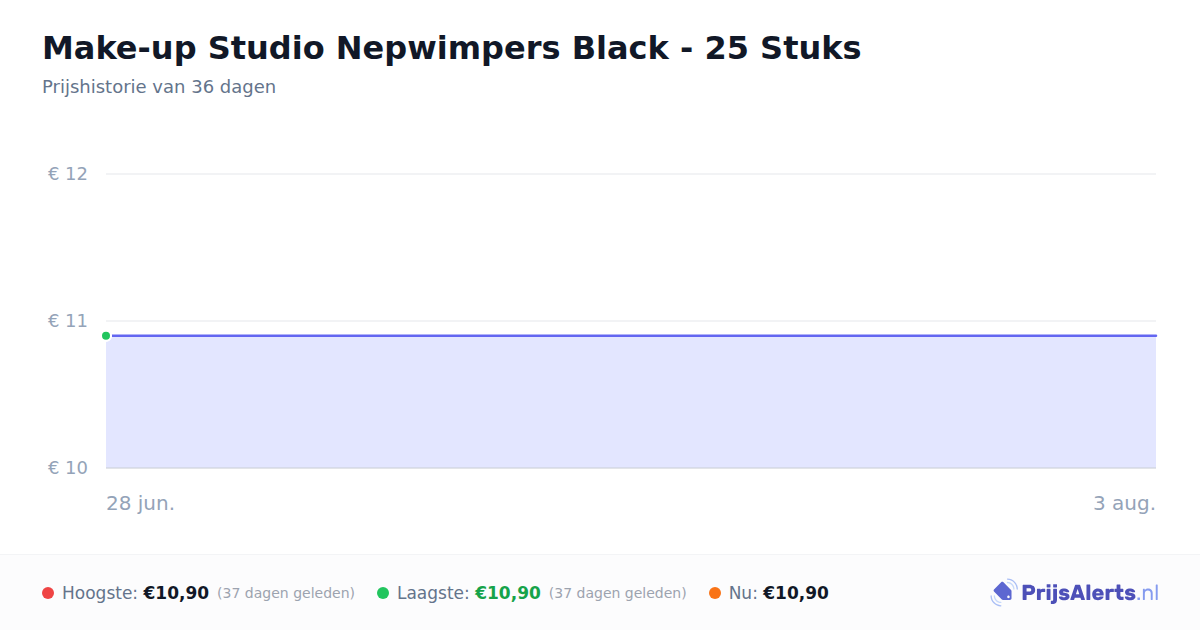Click the Hoogste price €10,90 value

point(176,593)
